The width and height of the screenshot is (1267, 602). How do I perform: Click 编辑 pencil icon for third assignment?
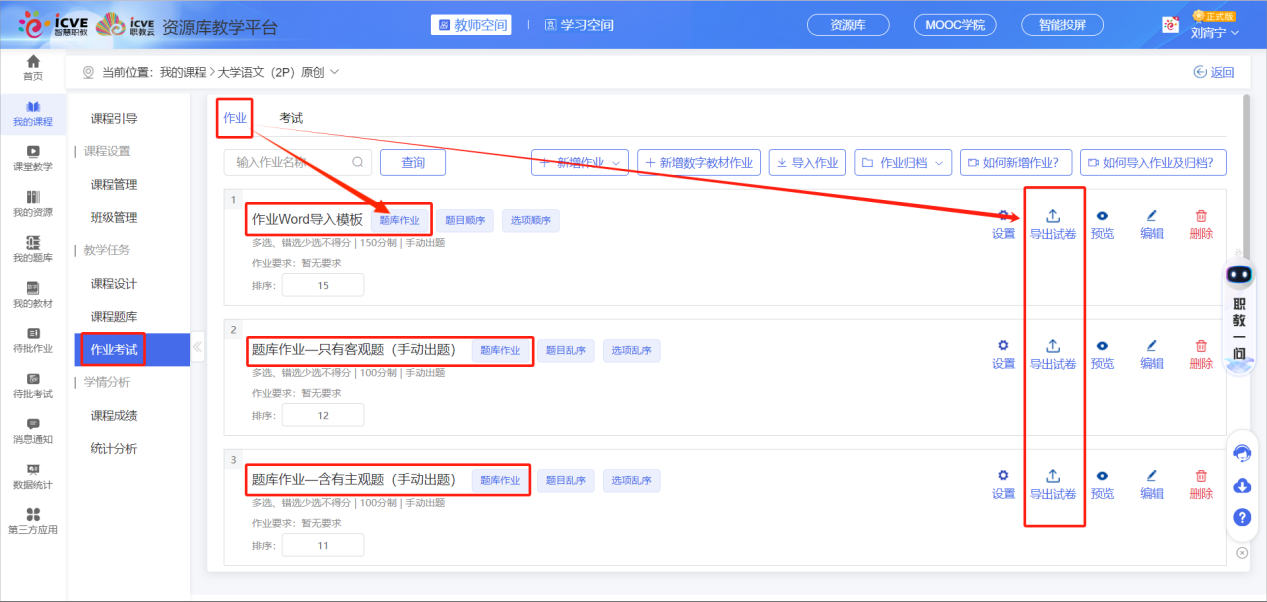click(1151, 476)
